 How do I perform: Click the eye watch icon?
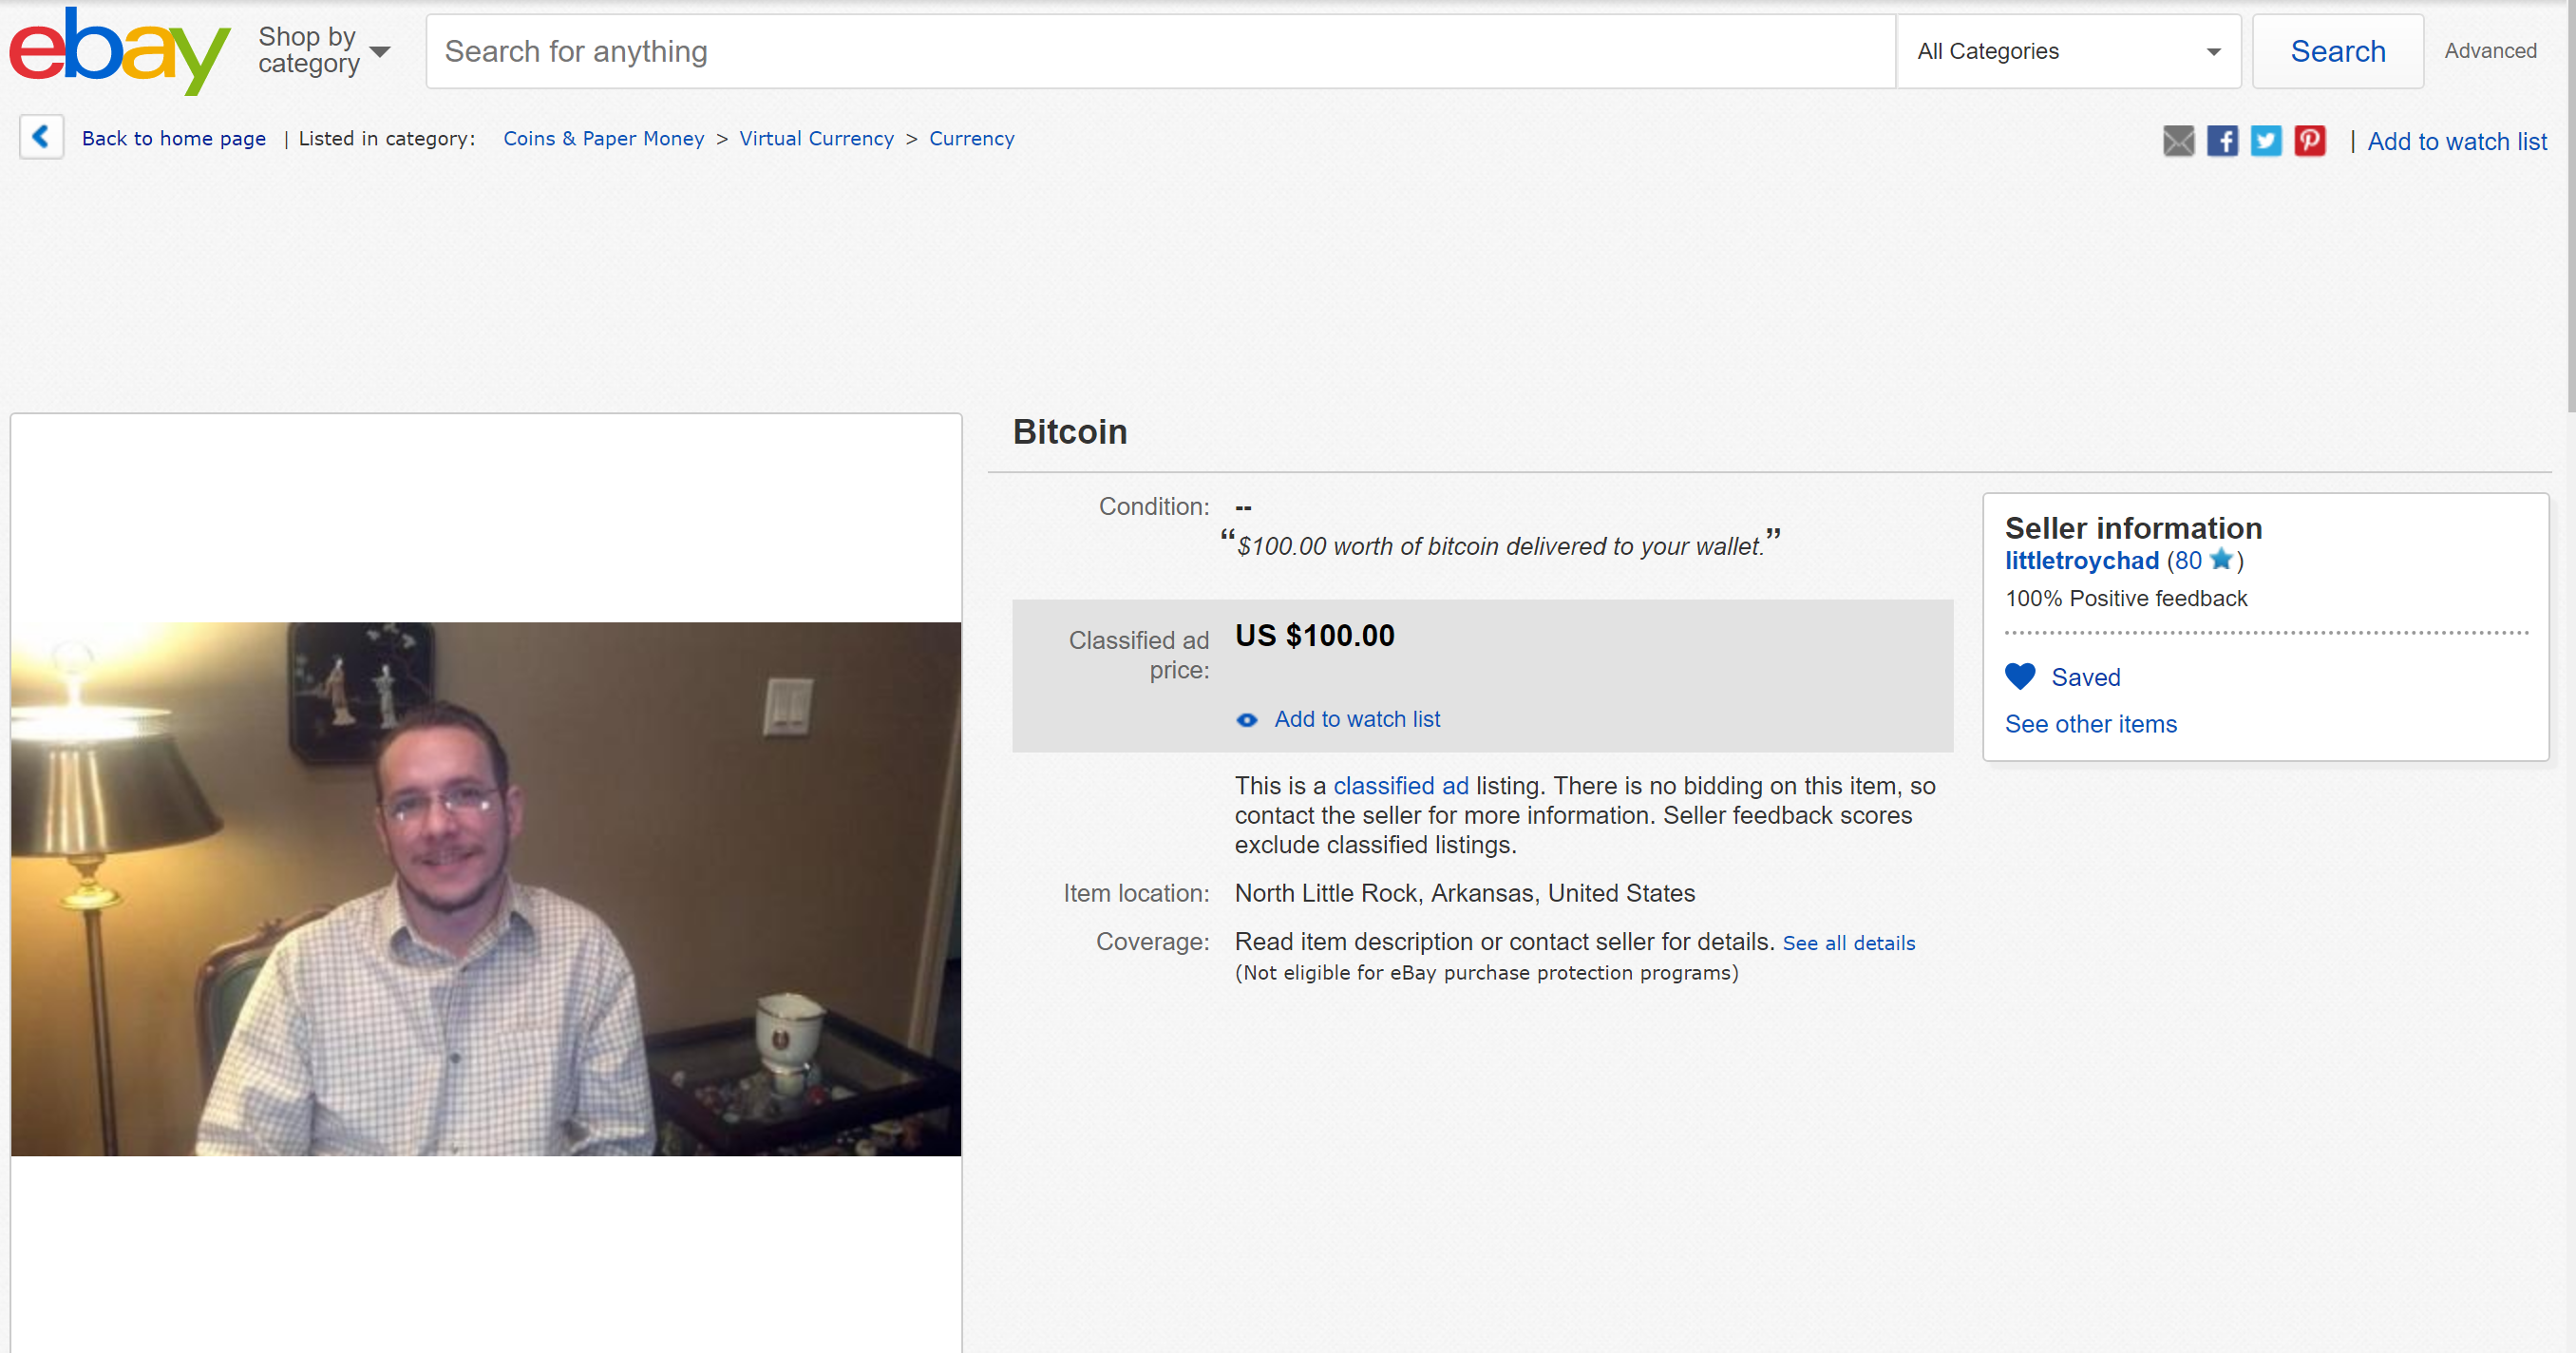click(1246, 720)
